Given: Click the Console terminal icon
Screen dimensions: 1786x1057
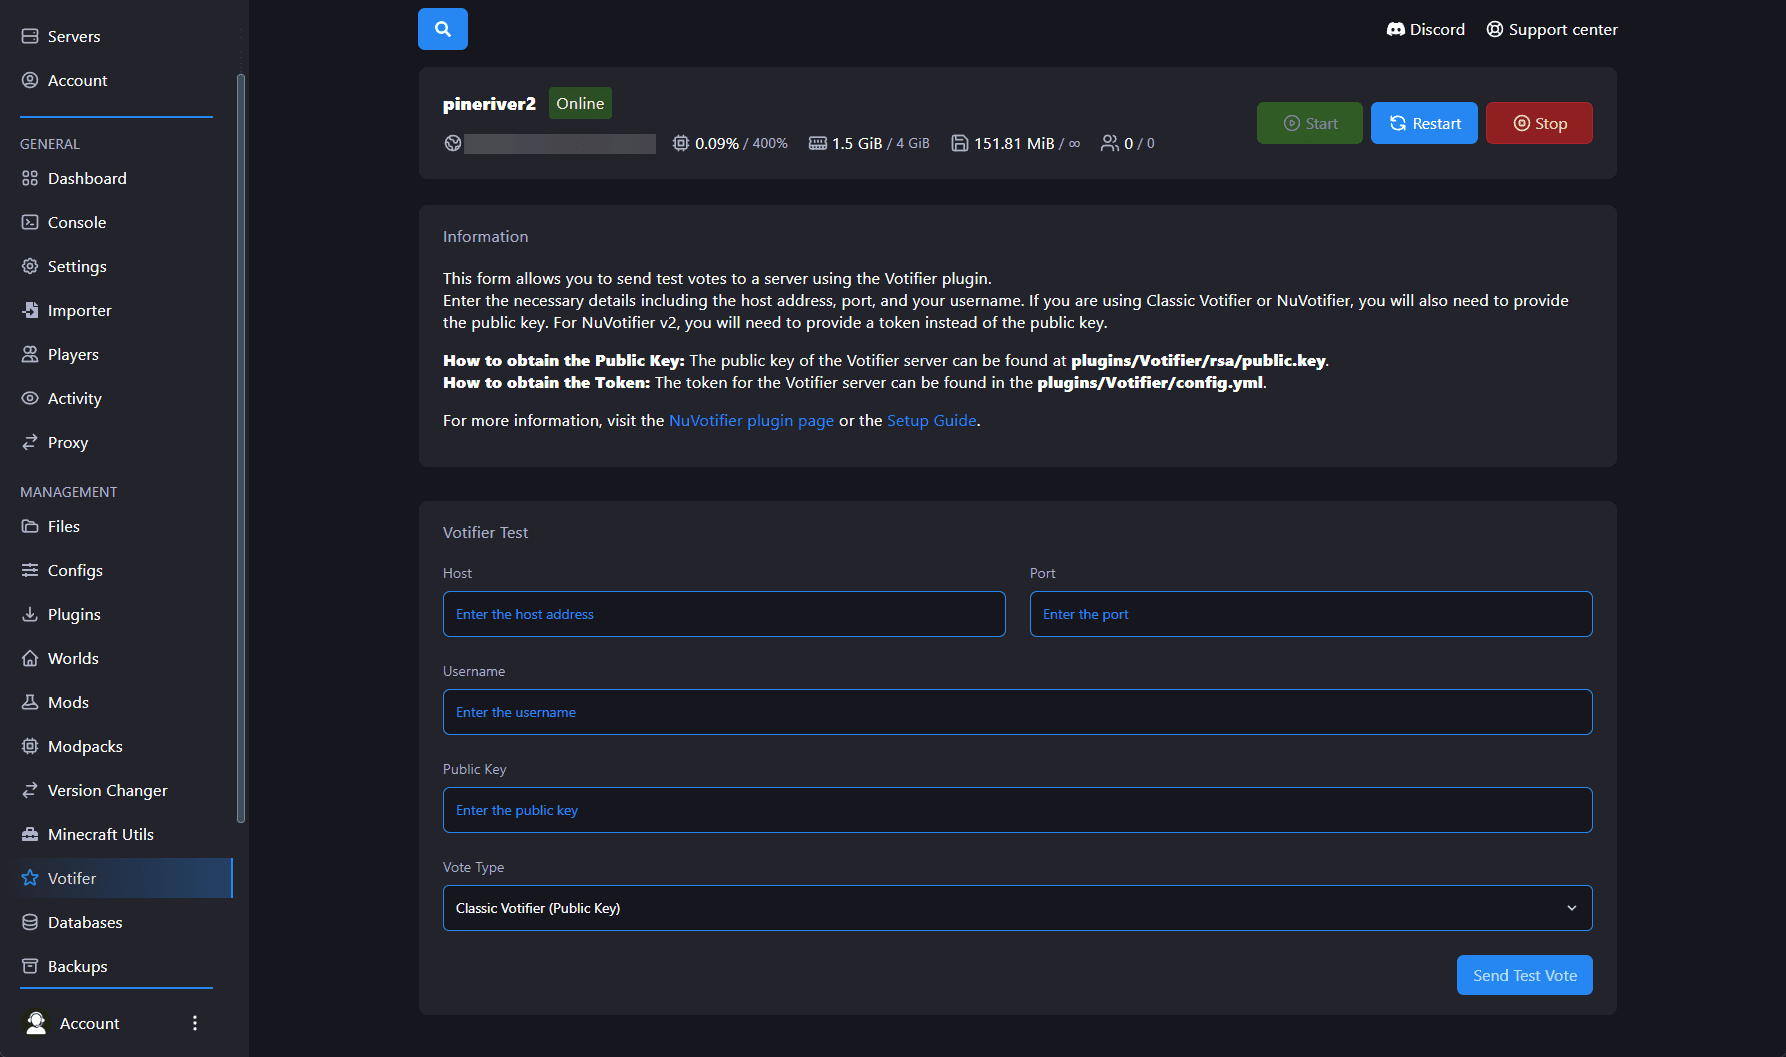Looking at the screenshot, I should (30, 222).
